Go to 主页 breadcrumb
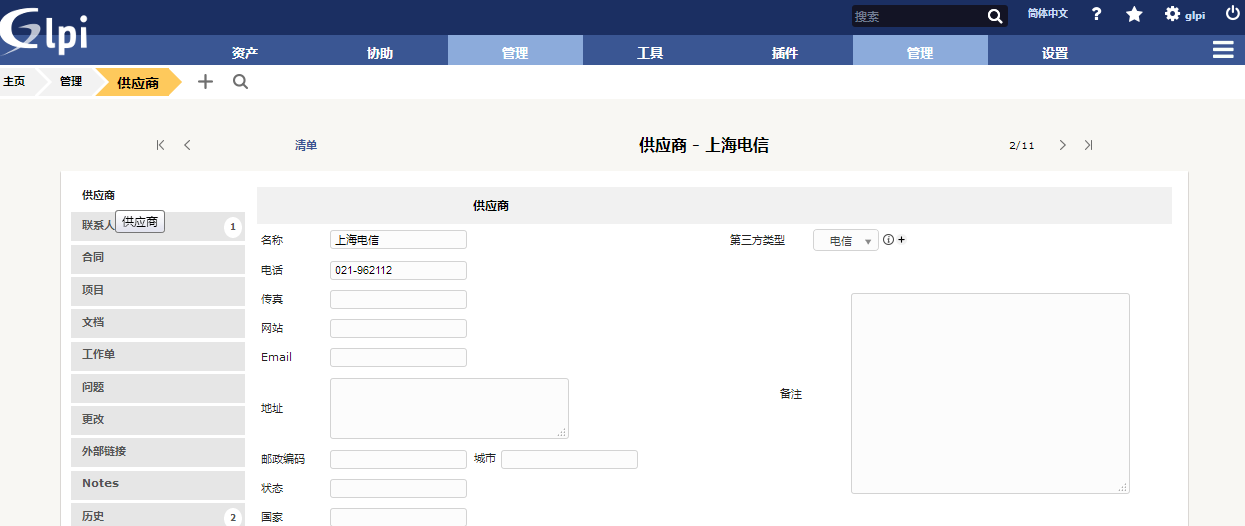Image resolution: width=1245 pixels, height=526 pixels. click(14, 82)
